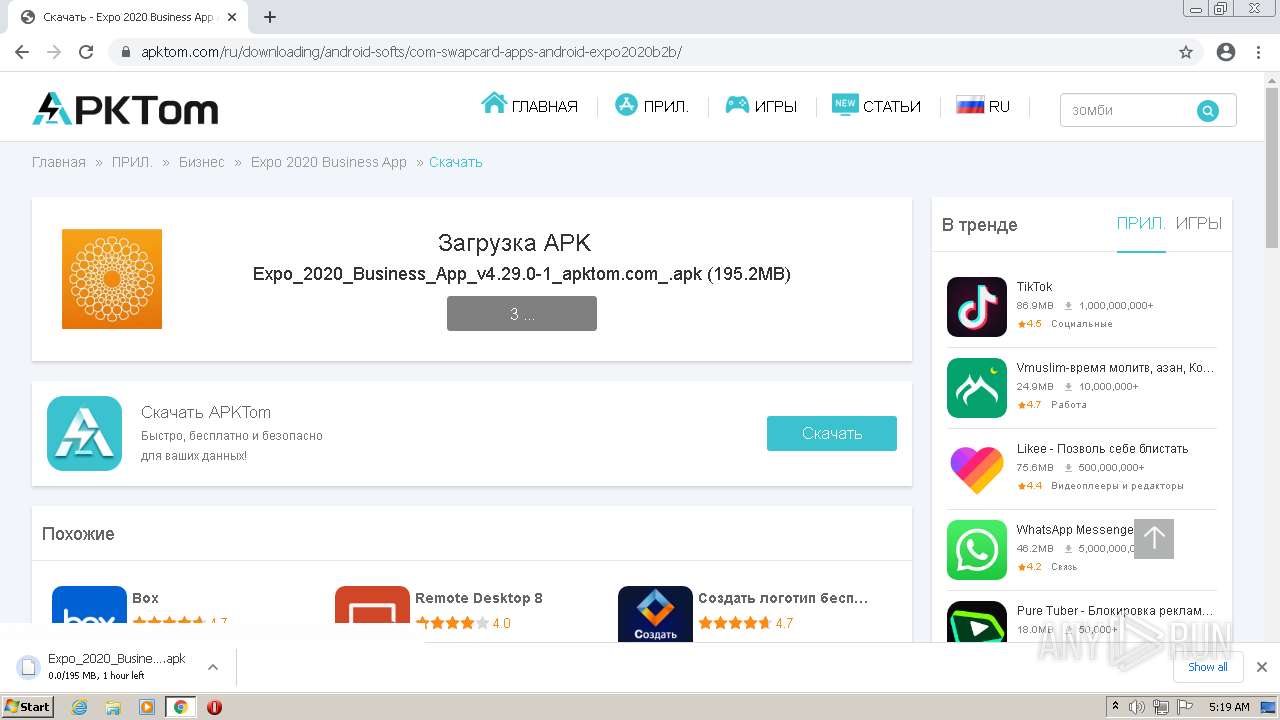This screenshot has width=1280, height=720.
Task: Open the RU language selector
Action: click(999, 106)
